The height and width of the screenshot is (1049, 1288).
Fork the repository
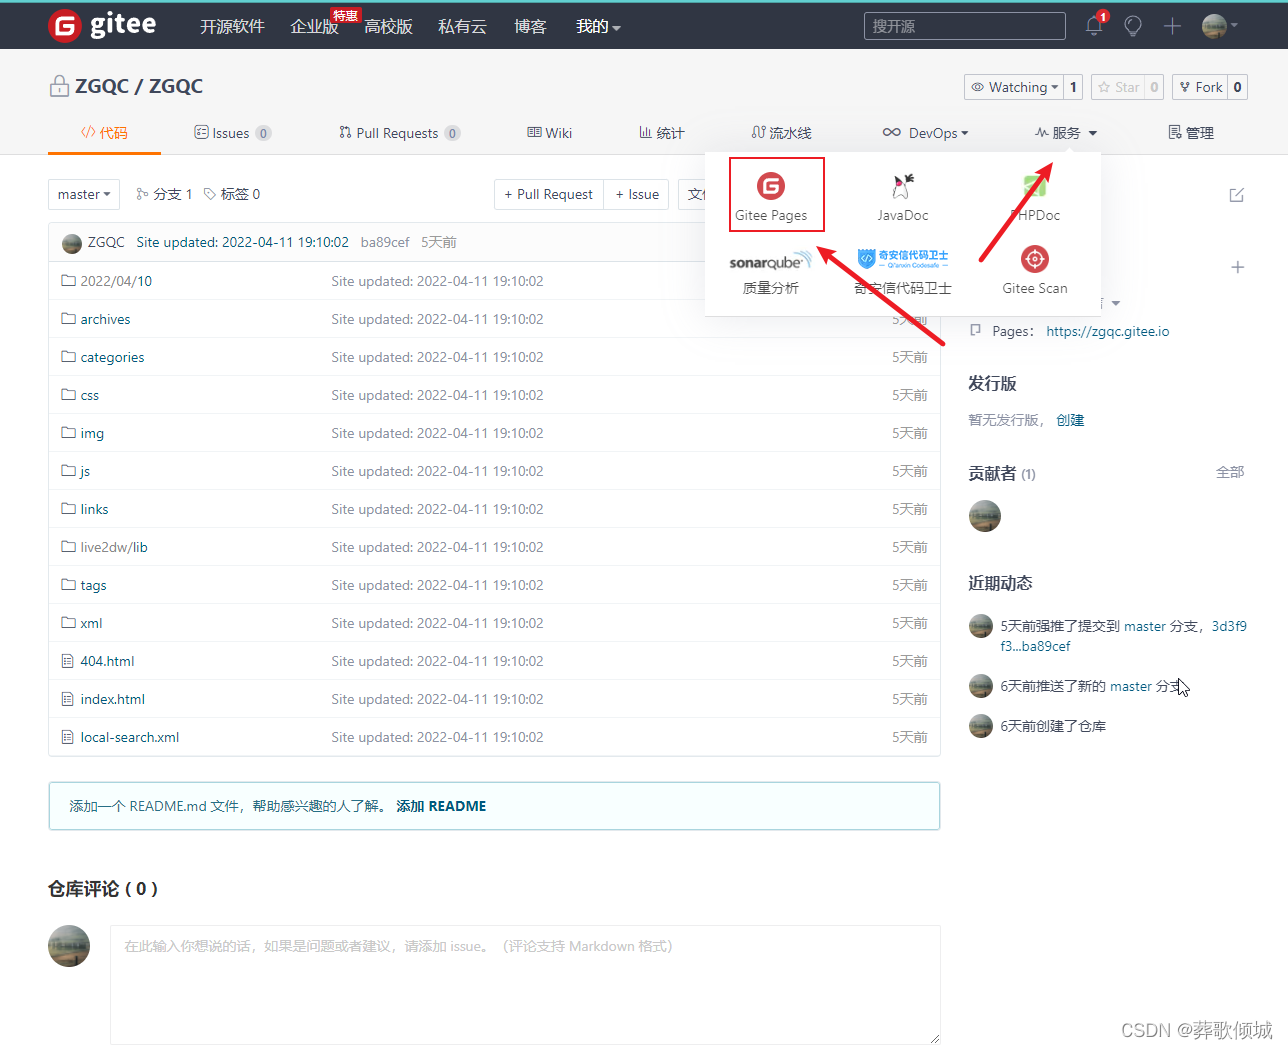pos(1200,87)
